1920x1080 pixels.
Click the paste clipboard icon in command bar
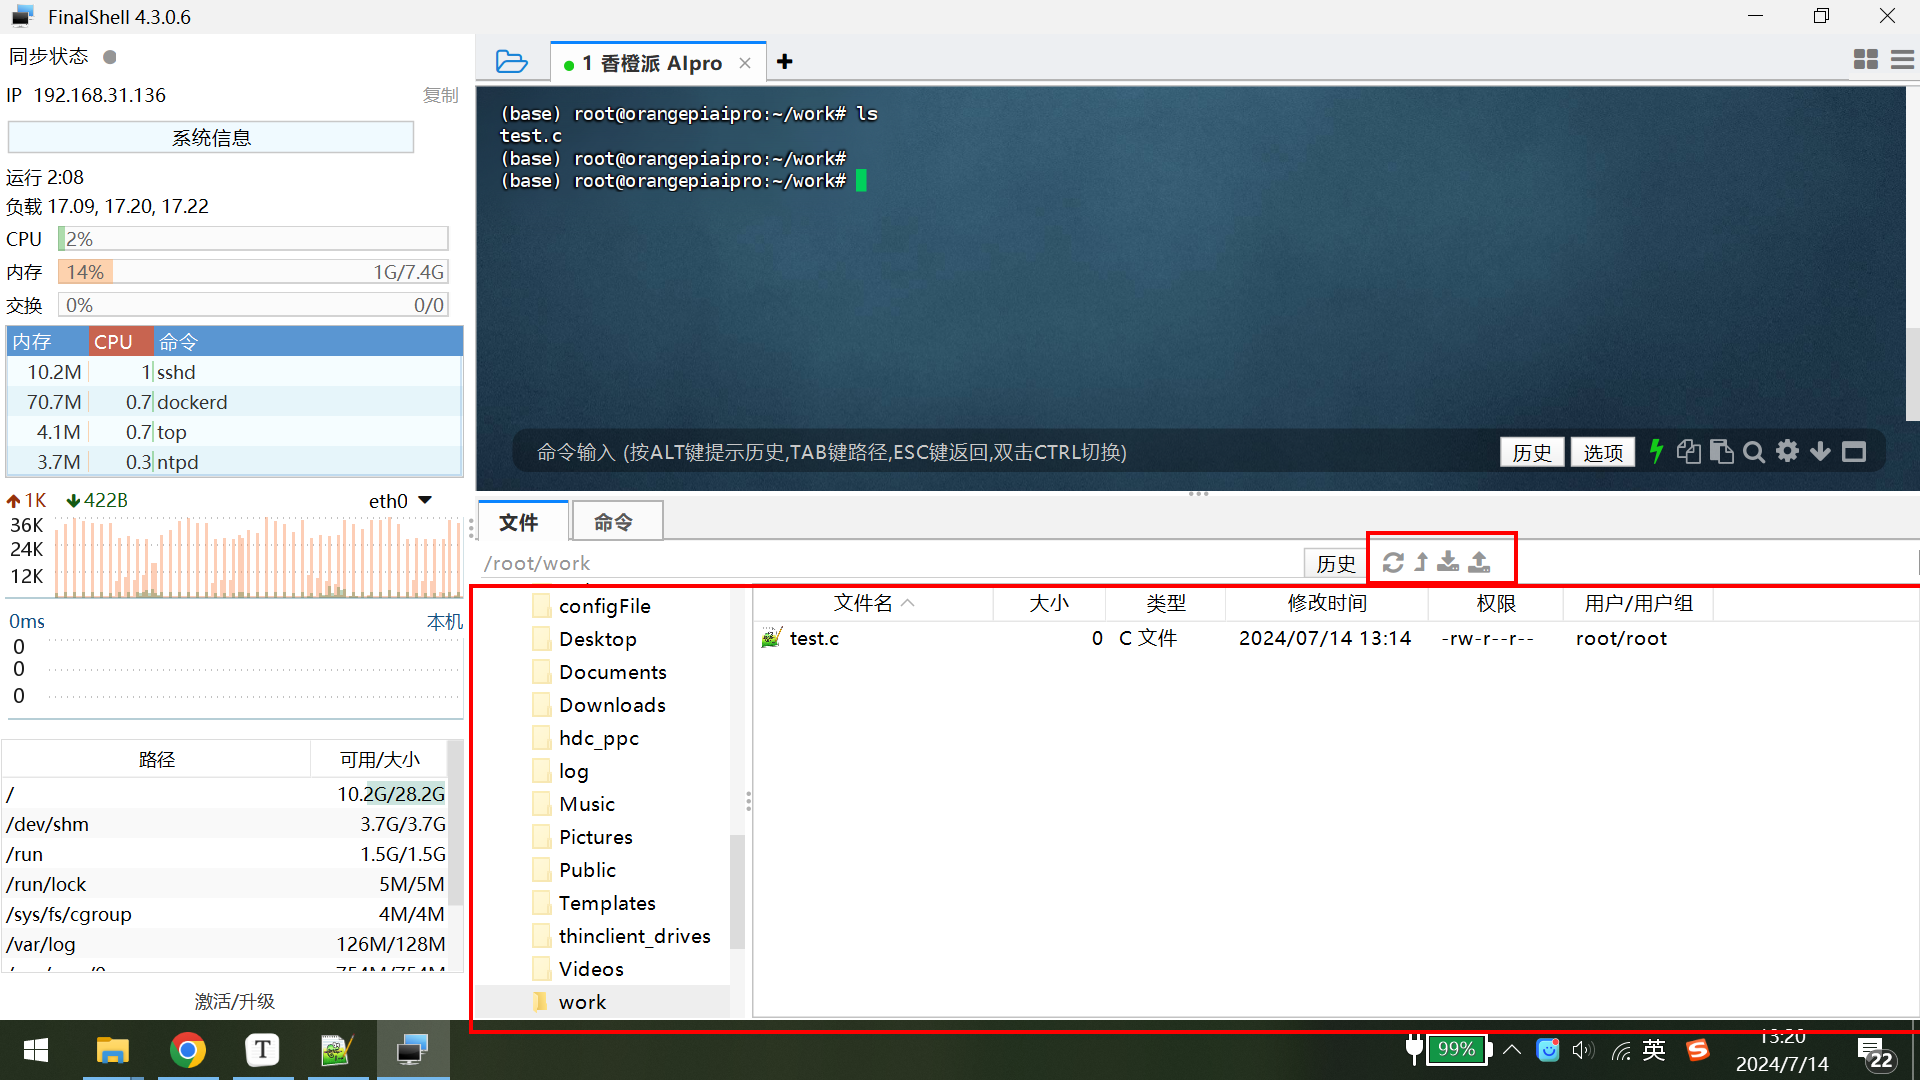click(x=1721, y=452)
